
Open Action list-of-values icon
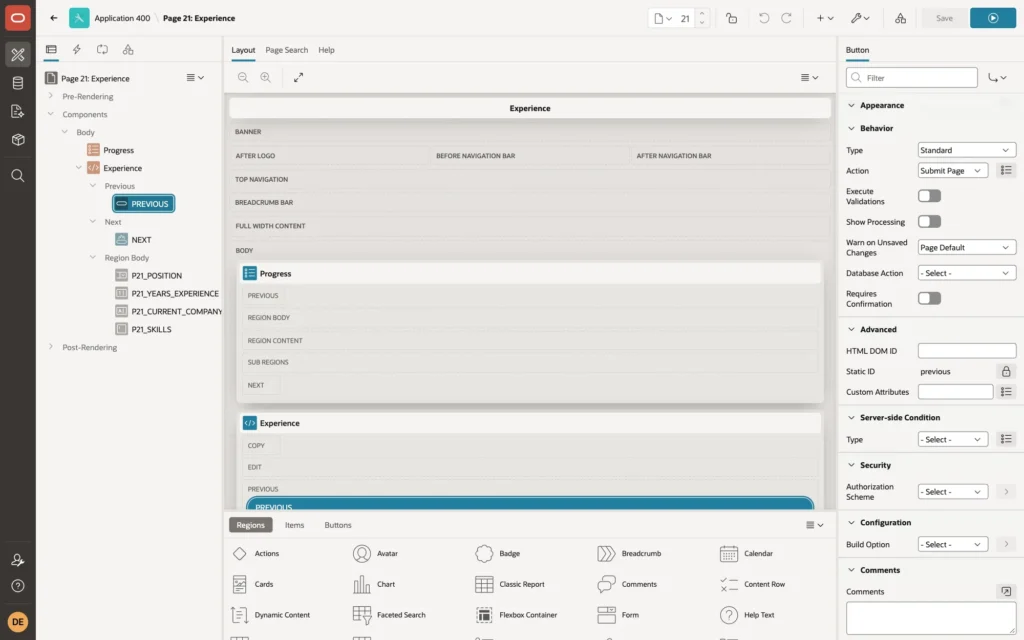tap(1006, 170)
